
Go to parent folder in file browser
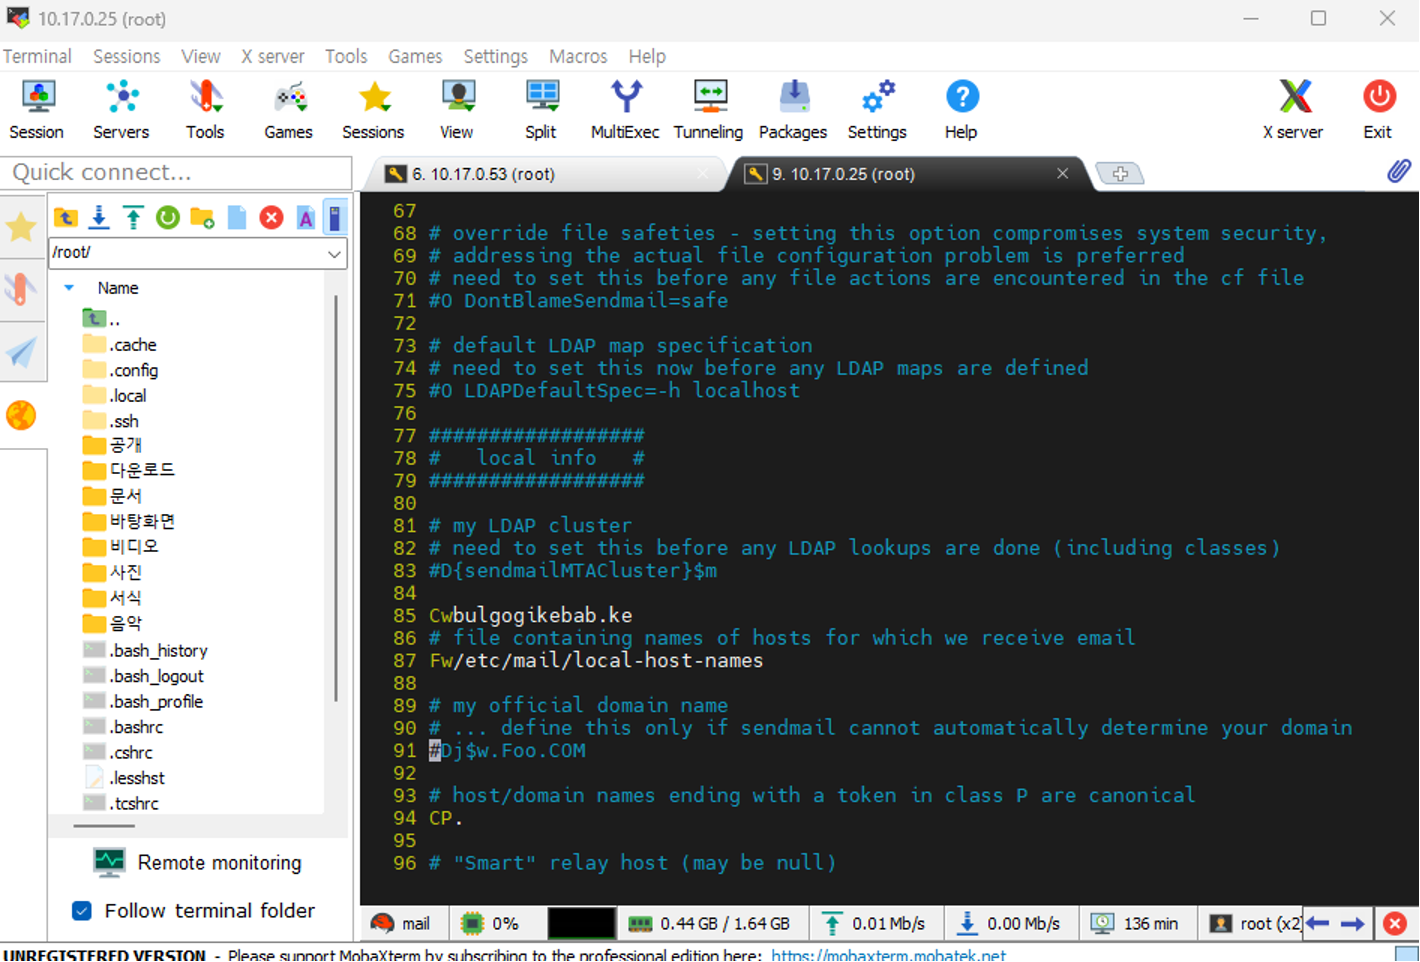pyautogui.click(x=66, y=217)
